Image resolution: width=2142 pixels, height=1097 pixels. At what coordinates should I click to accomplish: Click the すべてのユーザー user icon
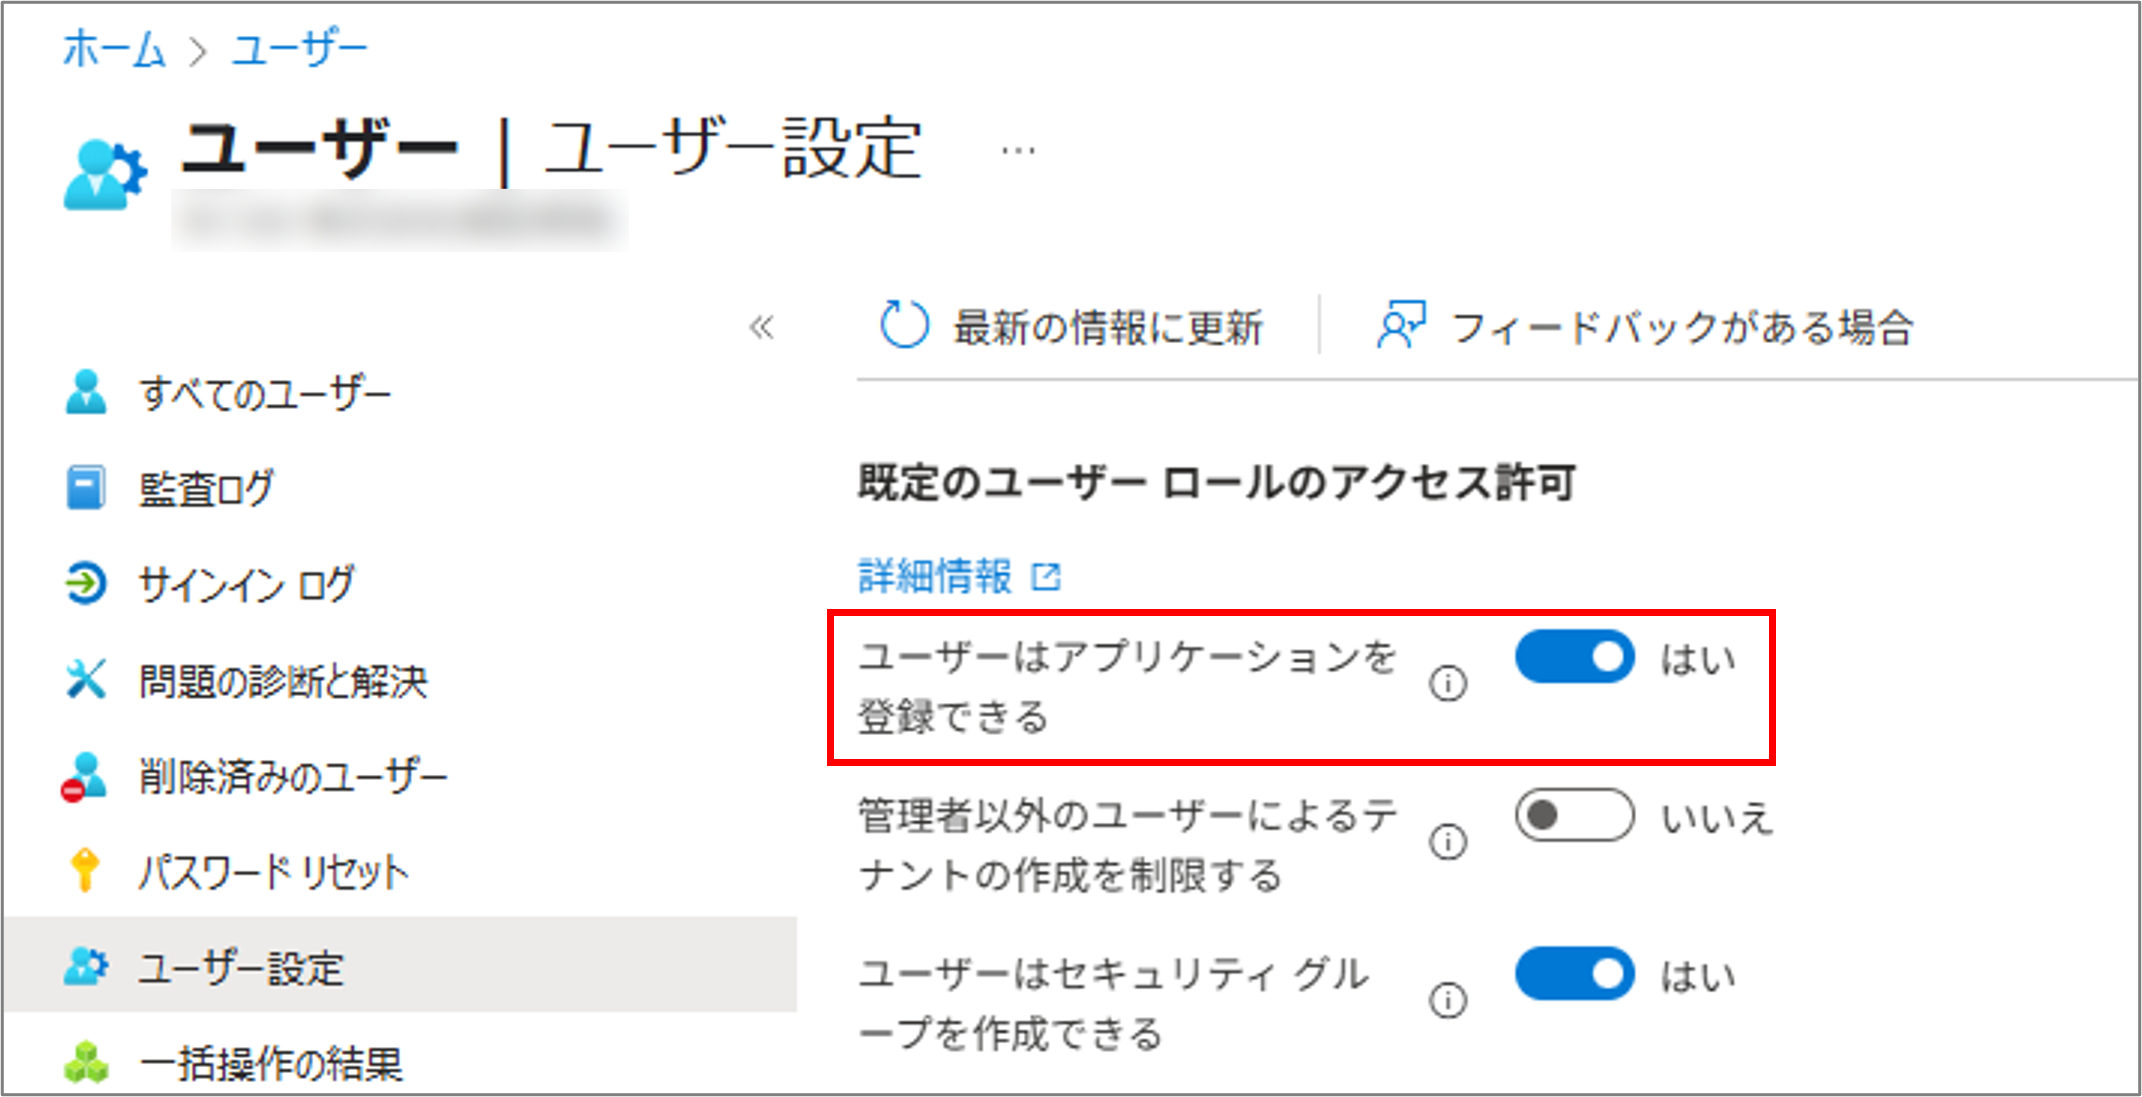pyautogui.click(x=86, y=392)
